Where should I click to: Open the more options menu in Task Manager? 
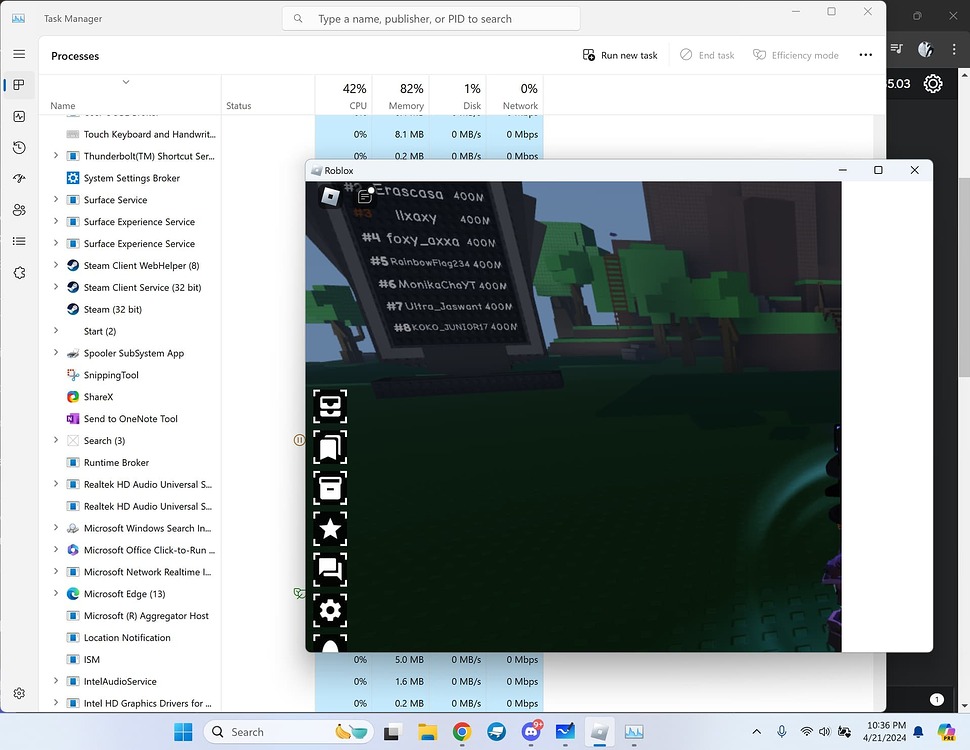point(865,55)
